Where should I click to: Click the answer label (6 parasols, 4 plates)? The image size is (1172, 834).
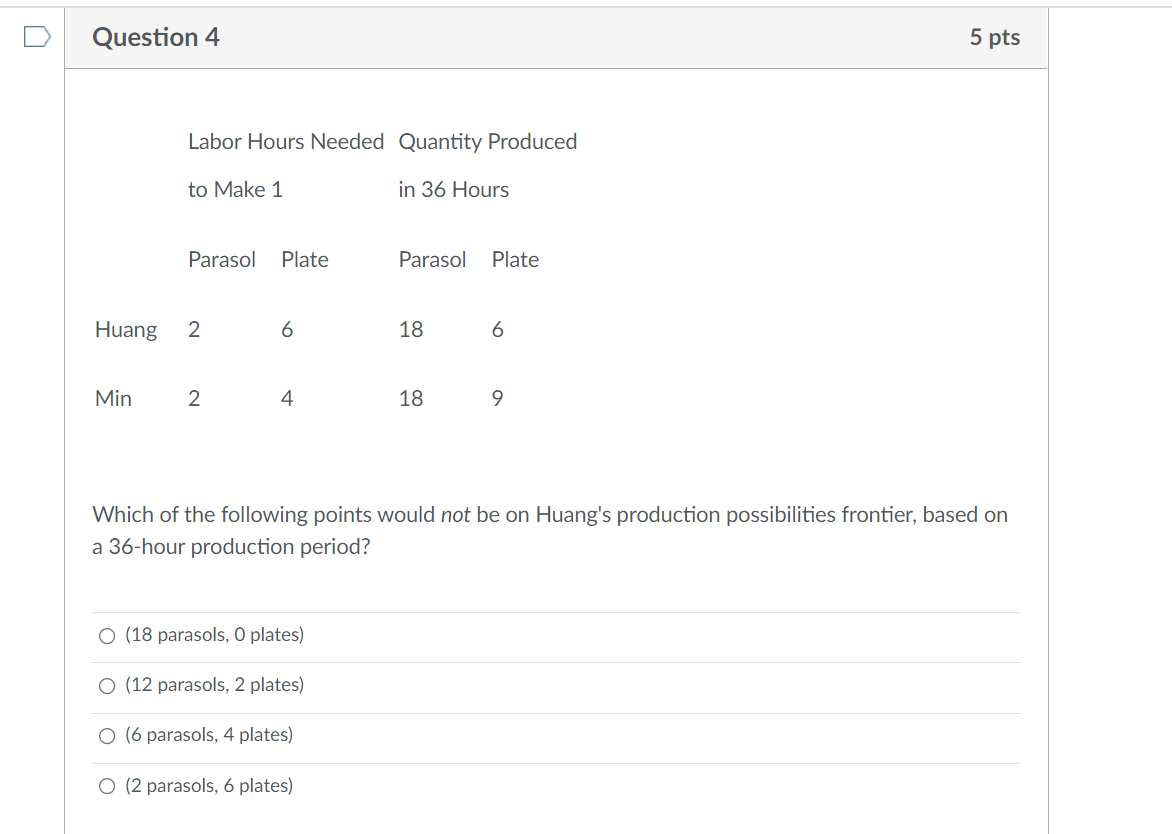tap(208, 735)
